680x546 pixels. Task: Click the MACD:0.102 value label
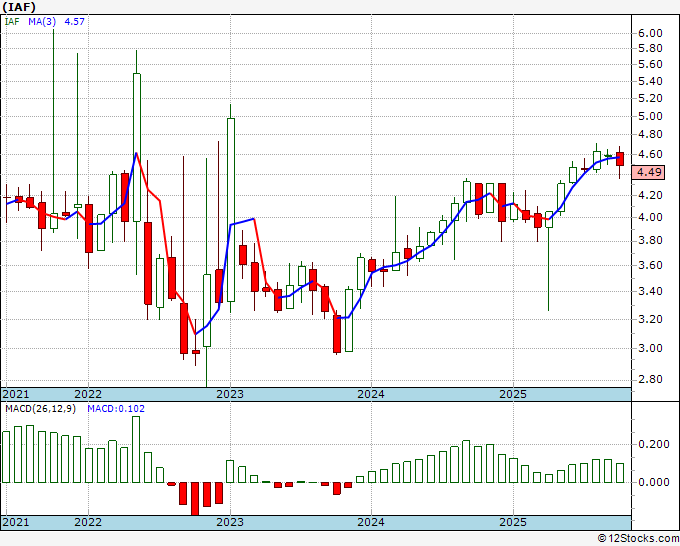pyautogui.click(x=116, y=409)
